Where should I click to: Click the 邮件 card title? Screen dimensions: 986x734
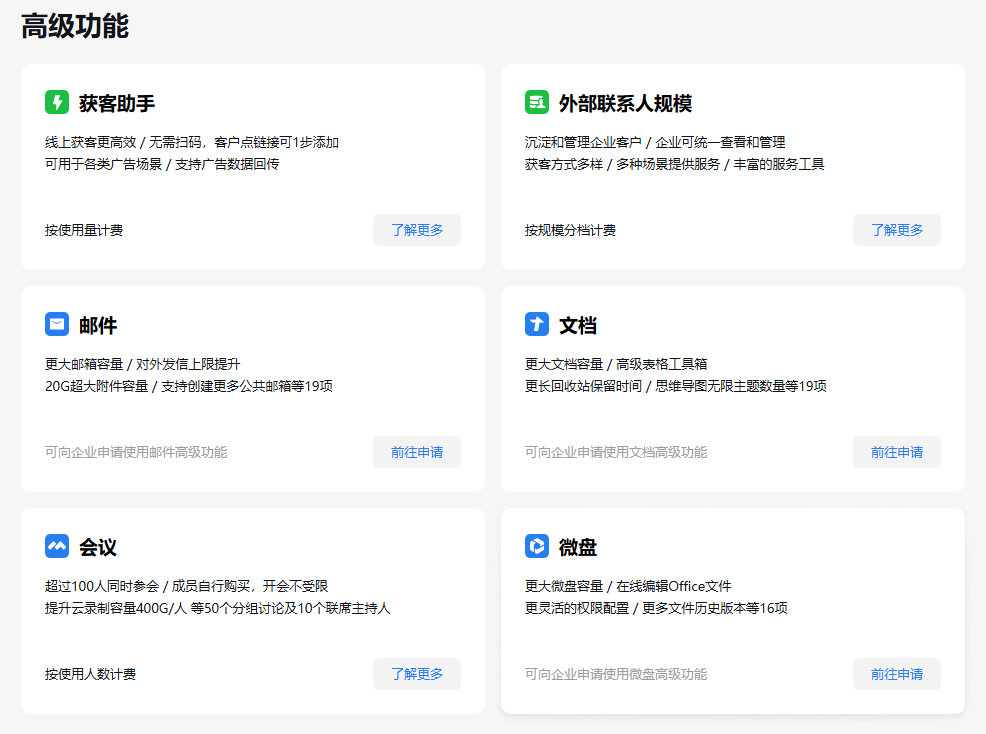(98, 325)
